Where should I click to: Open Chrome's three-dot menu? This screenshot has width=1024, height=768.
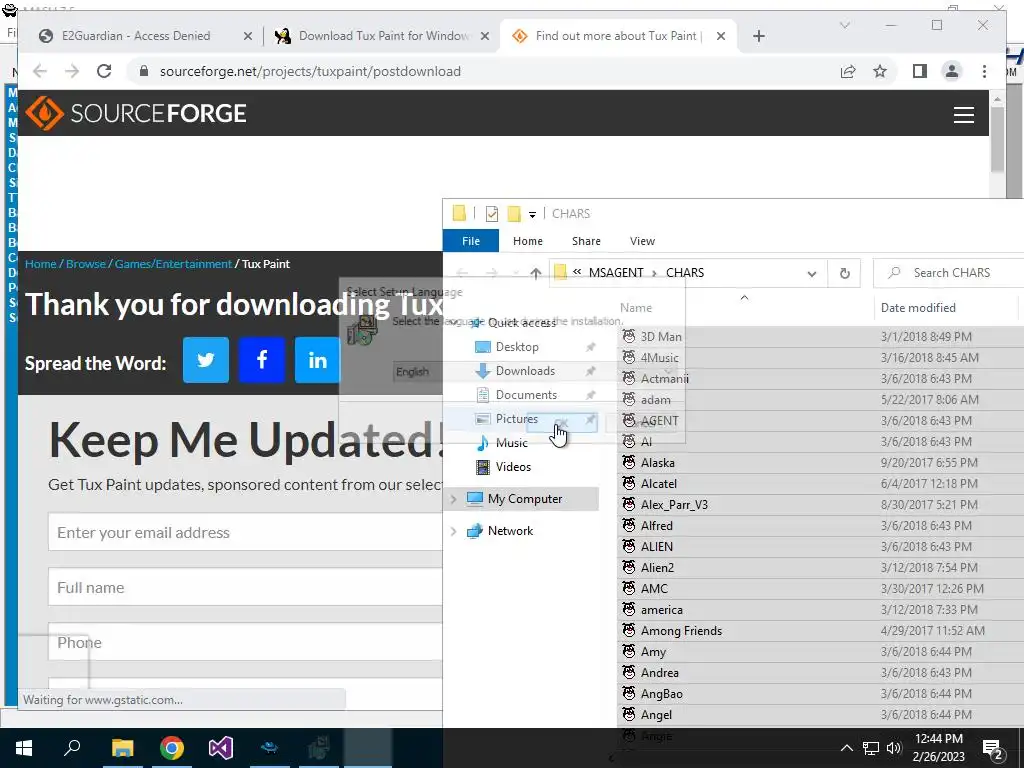pyautogui.click(x=984, y=71)
